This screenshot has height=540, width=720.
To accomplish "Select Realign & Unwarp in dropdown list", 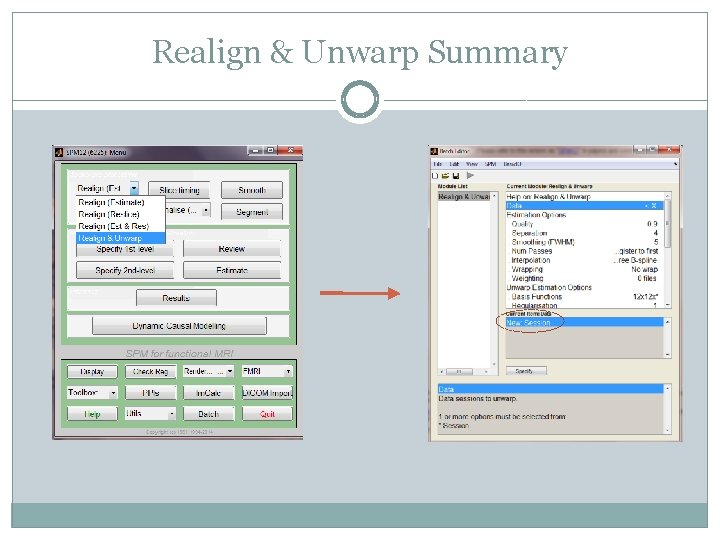I will pos(120,238).
